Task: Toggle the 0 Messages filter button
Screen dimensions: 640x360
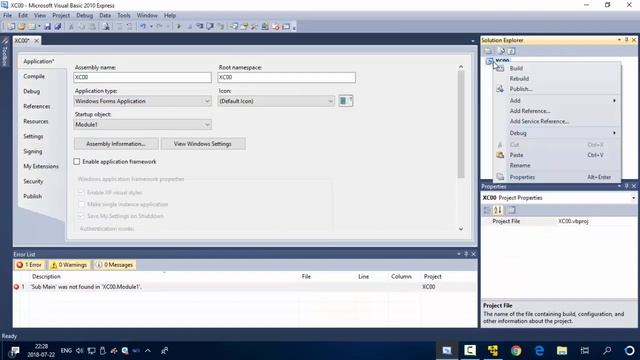Action: tap(114, 265)
